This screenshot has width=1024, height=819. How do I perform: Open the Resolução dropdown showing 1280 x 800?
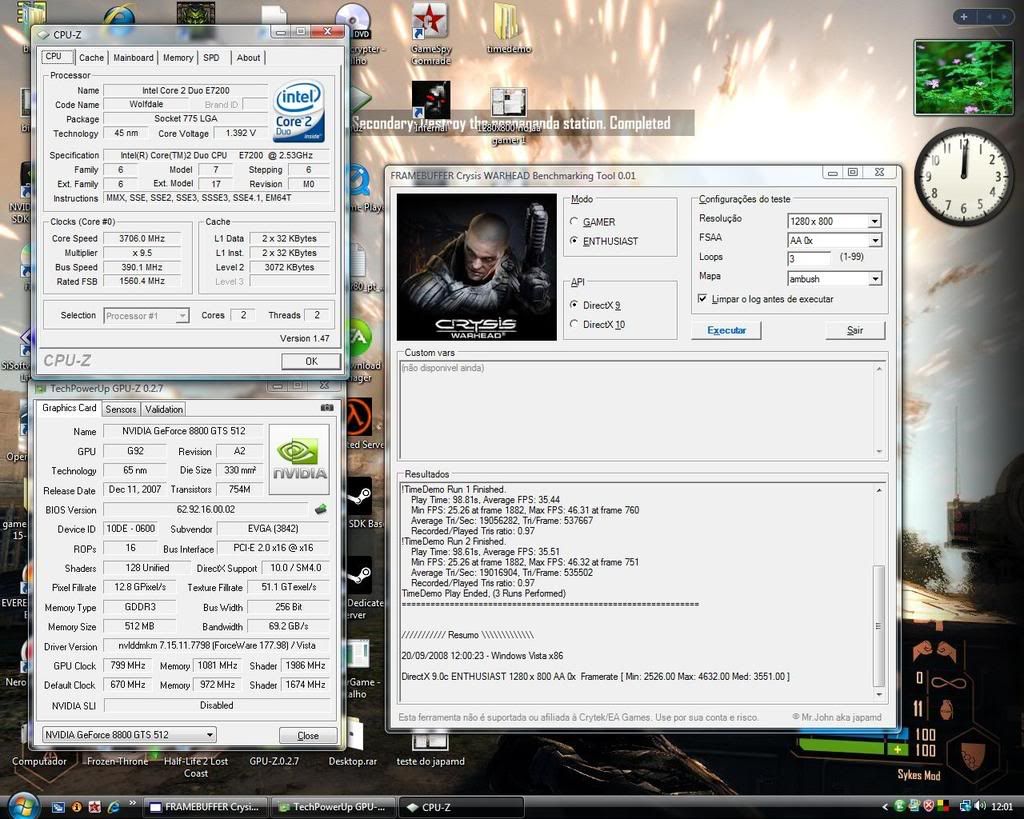tap(874, 221)
